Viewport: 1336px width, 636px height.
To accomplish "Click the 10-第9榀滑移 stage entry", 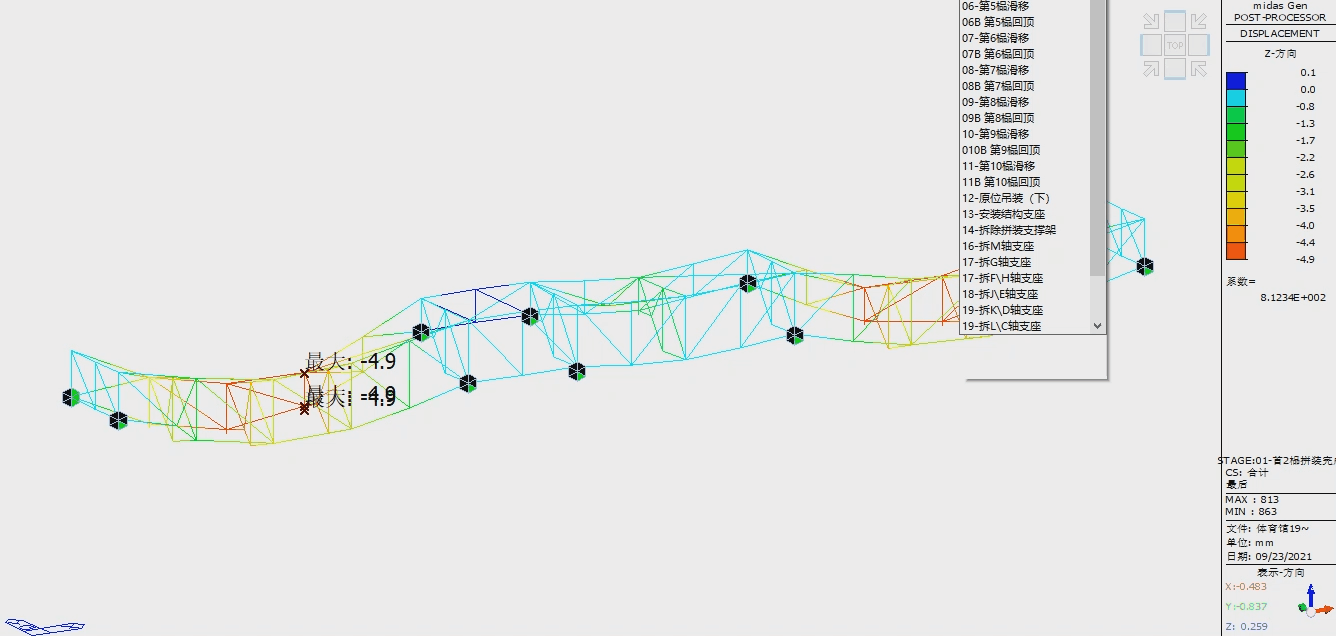I will [x=995, y=134].
